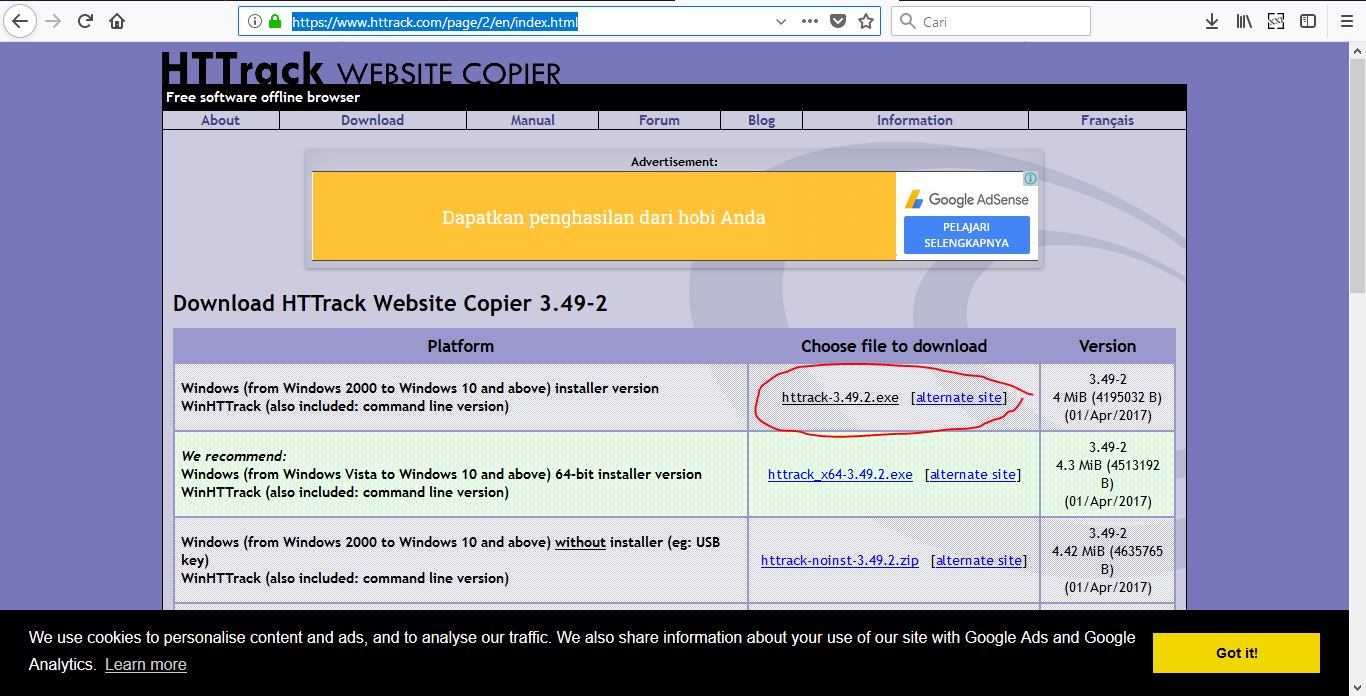
Task: Open the Information menu tab
Action: coord(915,120)
